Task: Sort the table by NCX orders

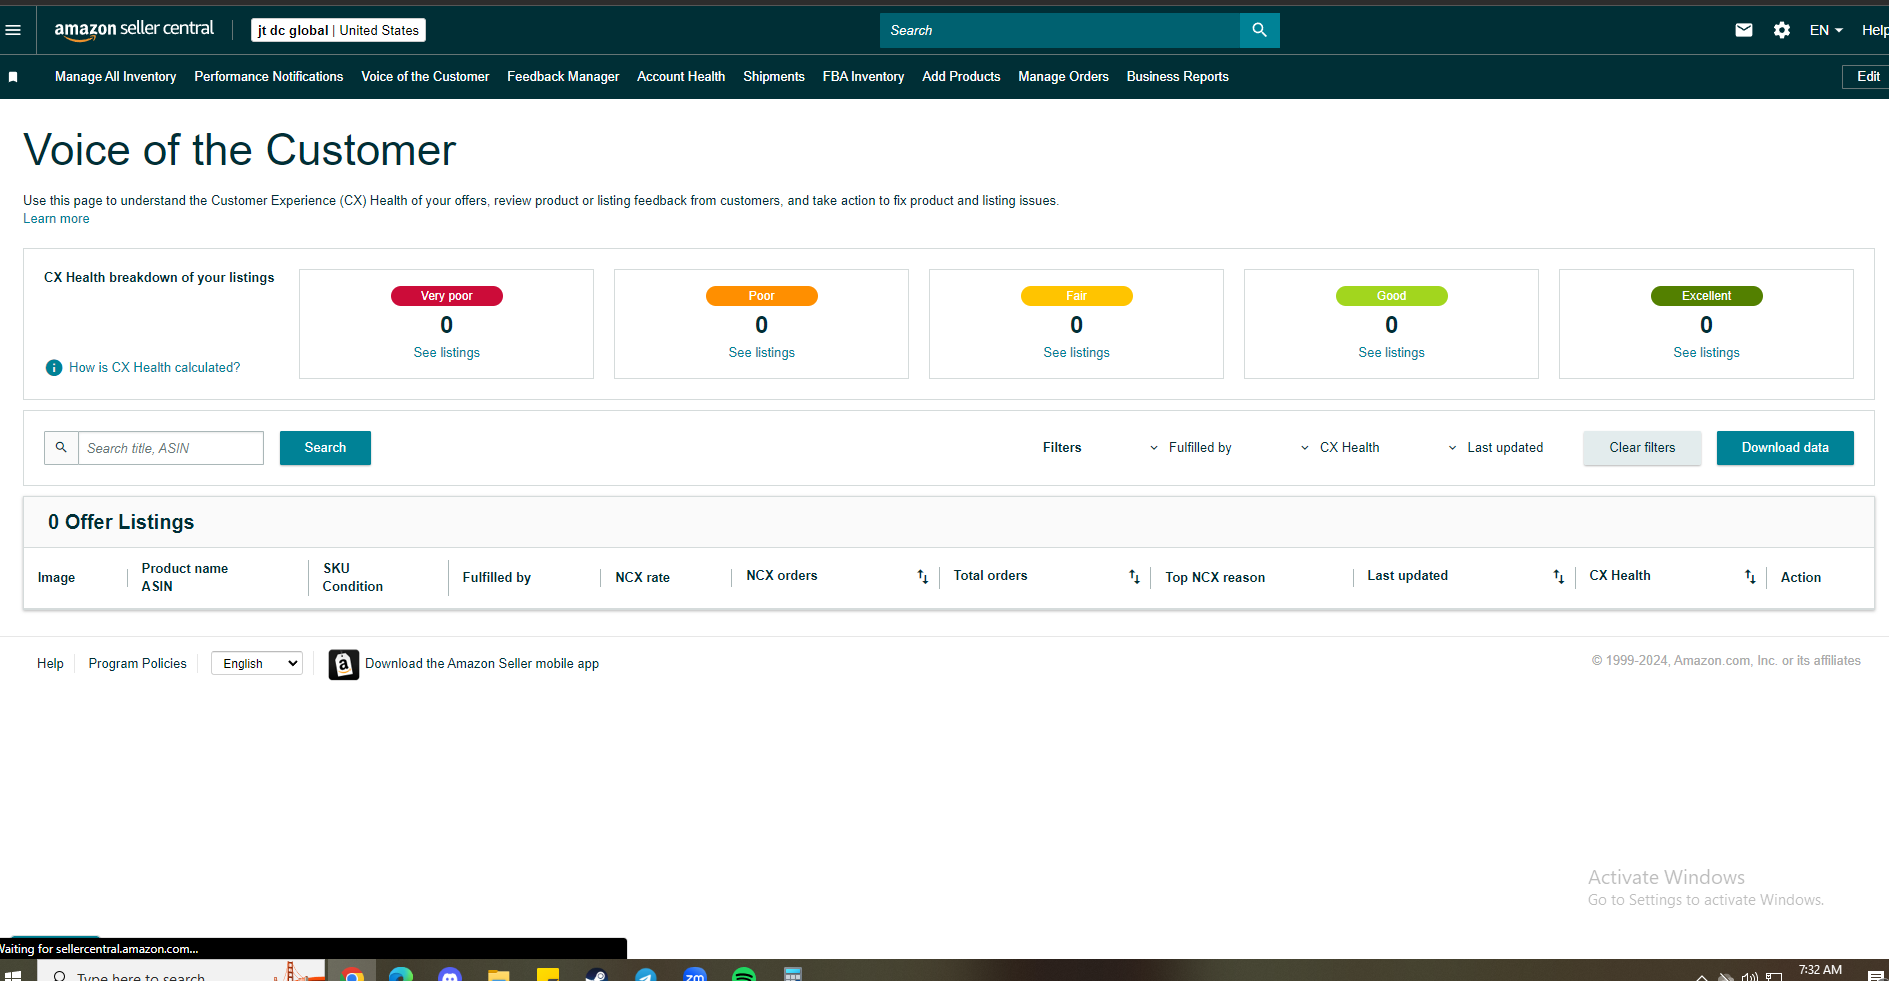Action: tap(922, 577)
